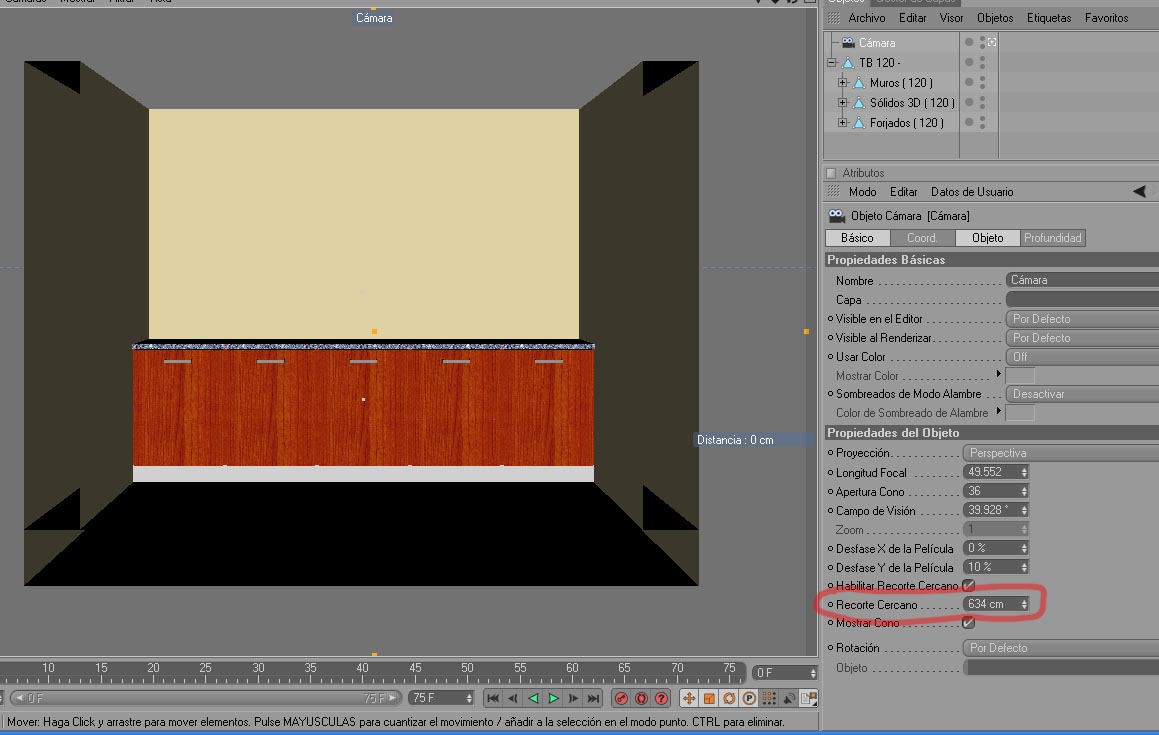Open the Visible al Renderizar dropdown

pos(1082,338)
